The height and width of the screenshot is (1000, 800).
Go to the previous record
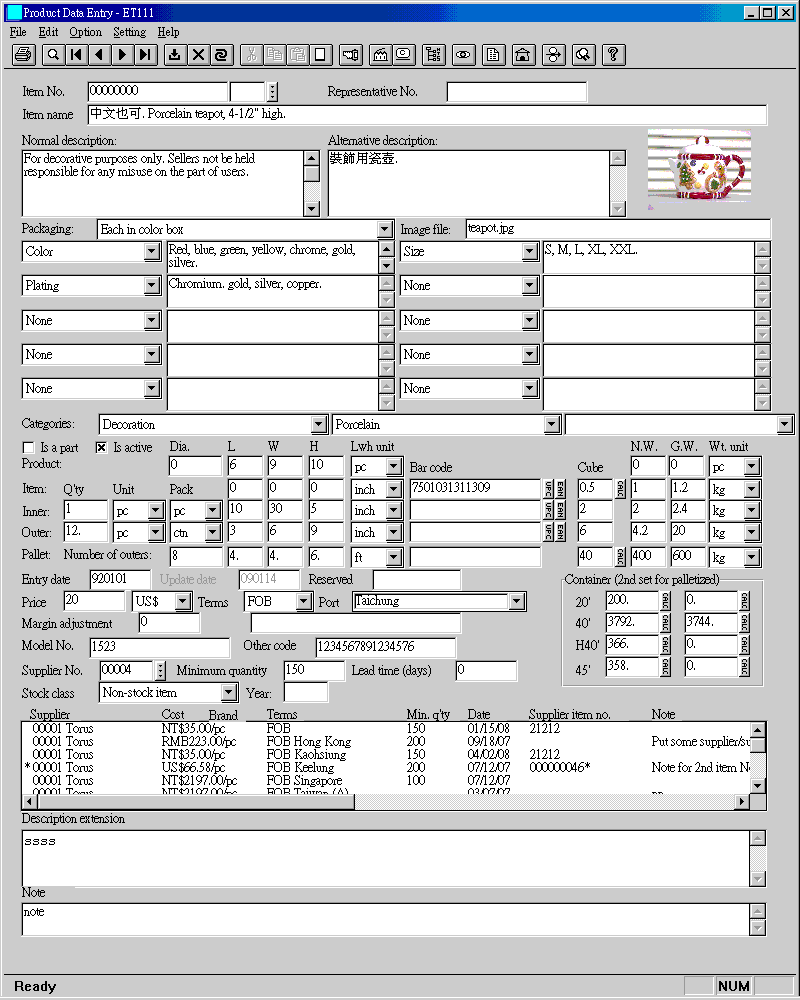click(100, 55)
